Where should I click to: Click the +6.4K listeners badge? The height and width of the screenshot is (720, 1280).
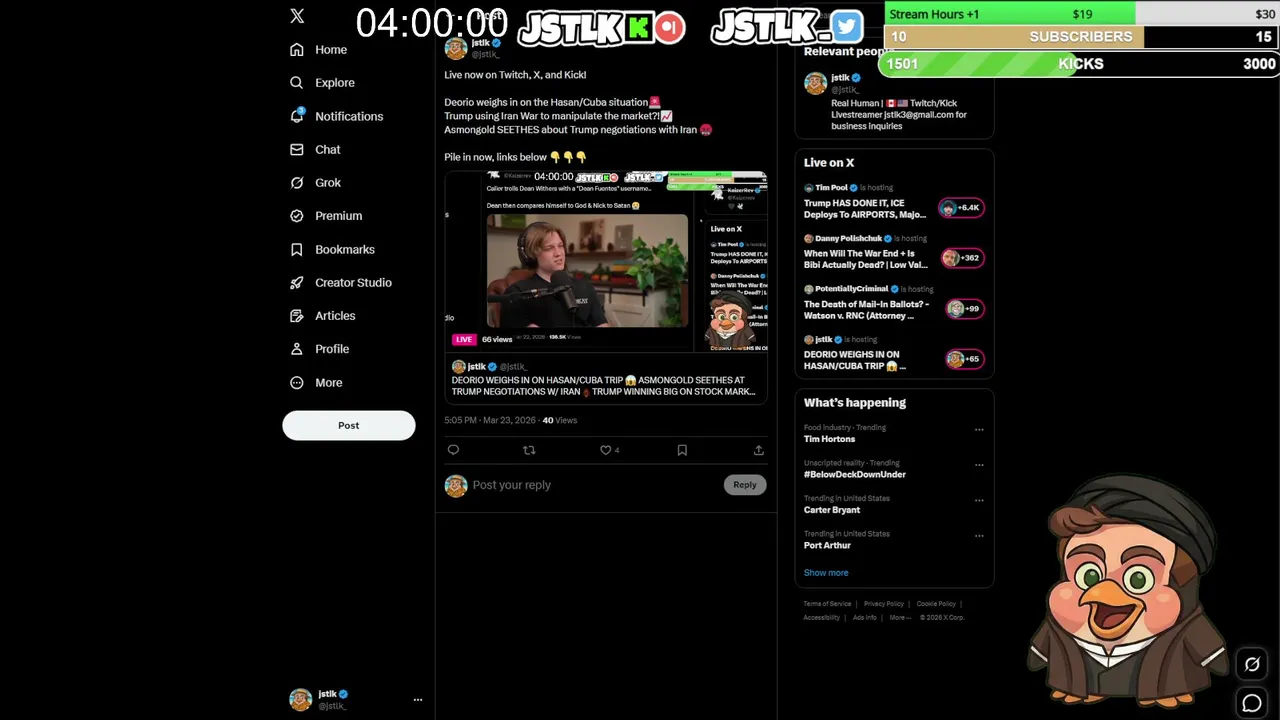pos(961,208)
